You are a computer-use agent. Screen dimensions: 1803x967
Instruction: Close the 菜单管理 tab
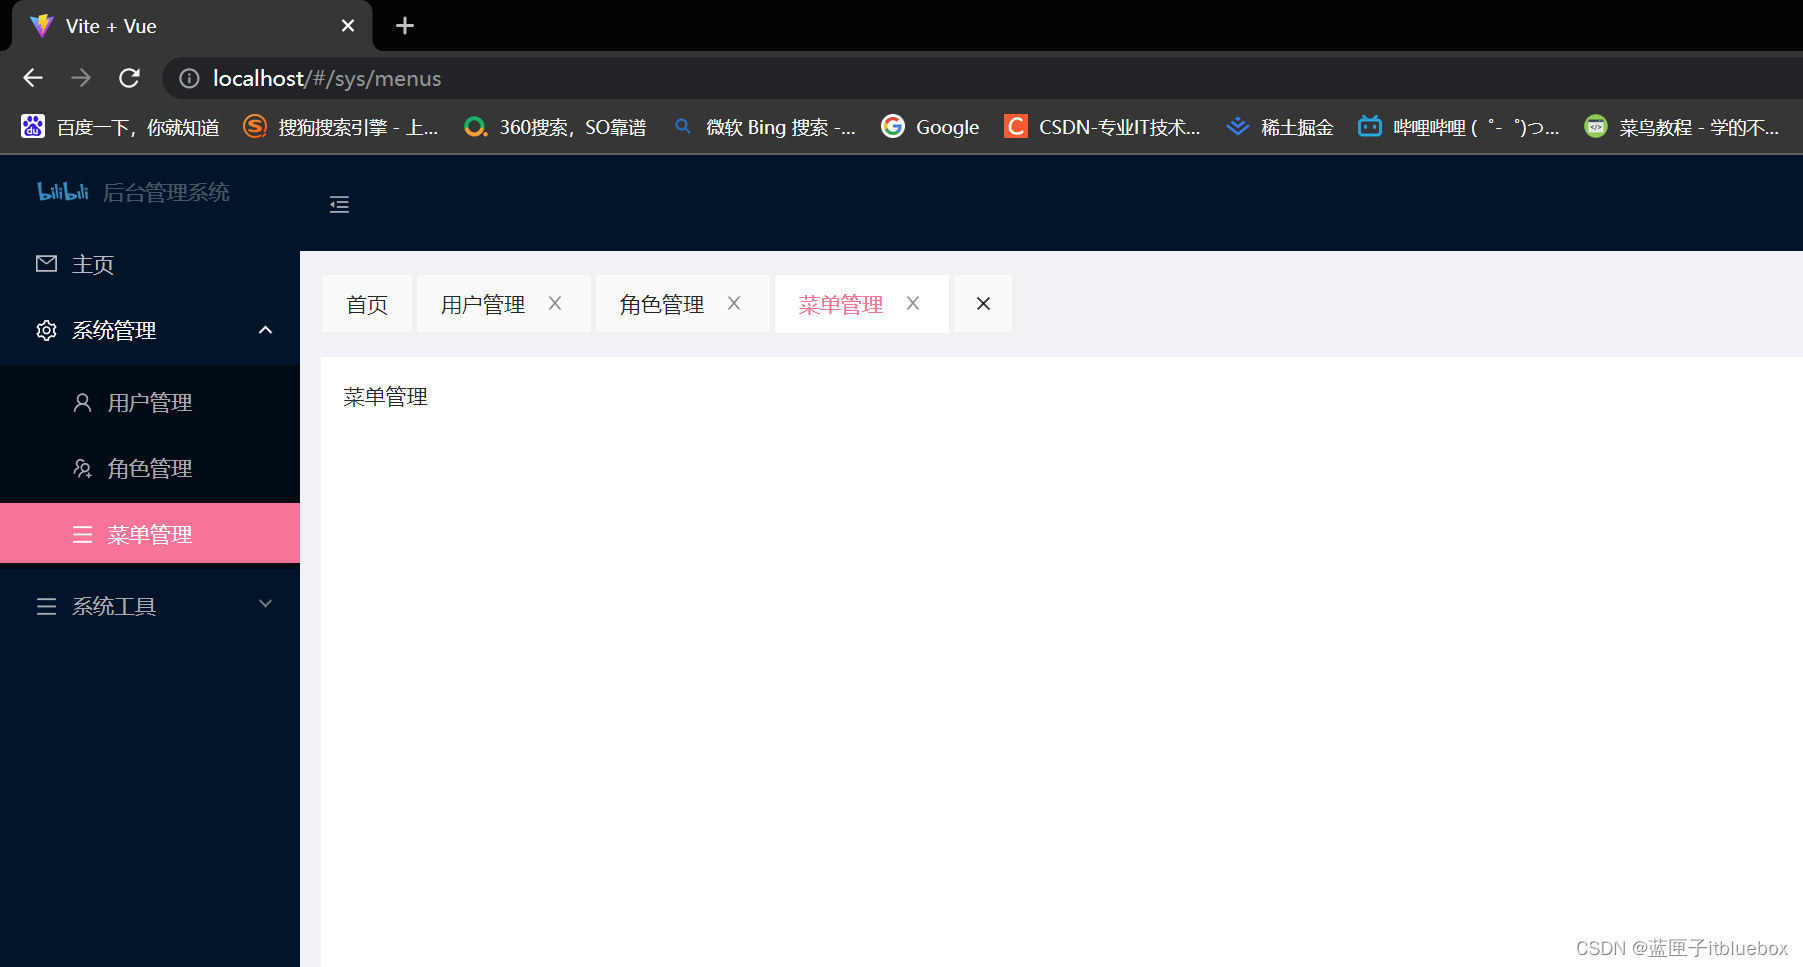(x=912, y=303)
